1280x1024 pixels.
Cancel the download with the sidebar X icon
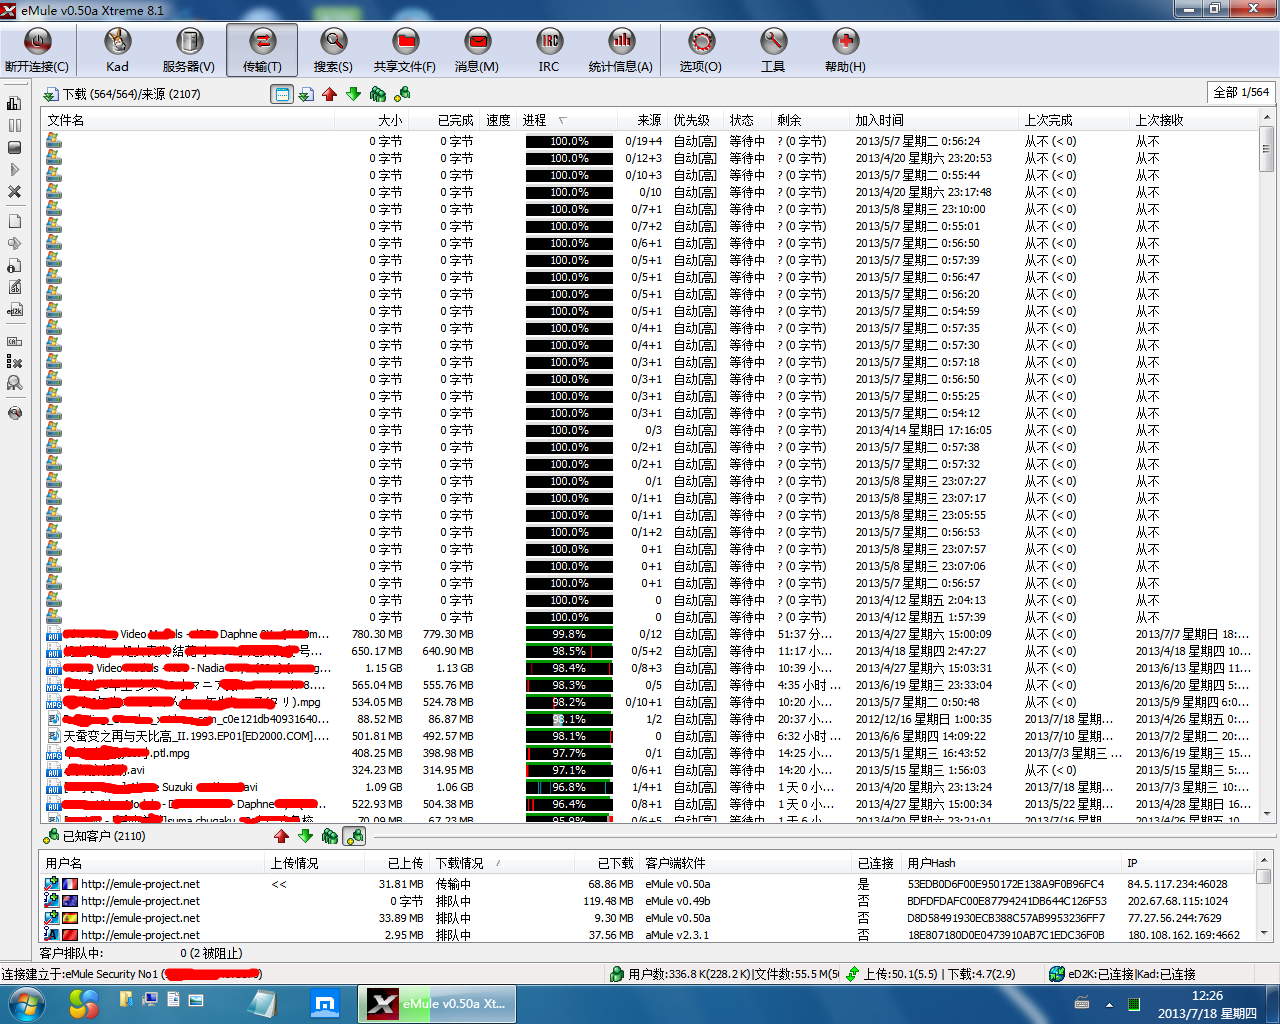click(15, 192)
